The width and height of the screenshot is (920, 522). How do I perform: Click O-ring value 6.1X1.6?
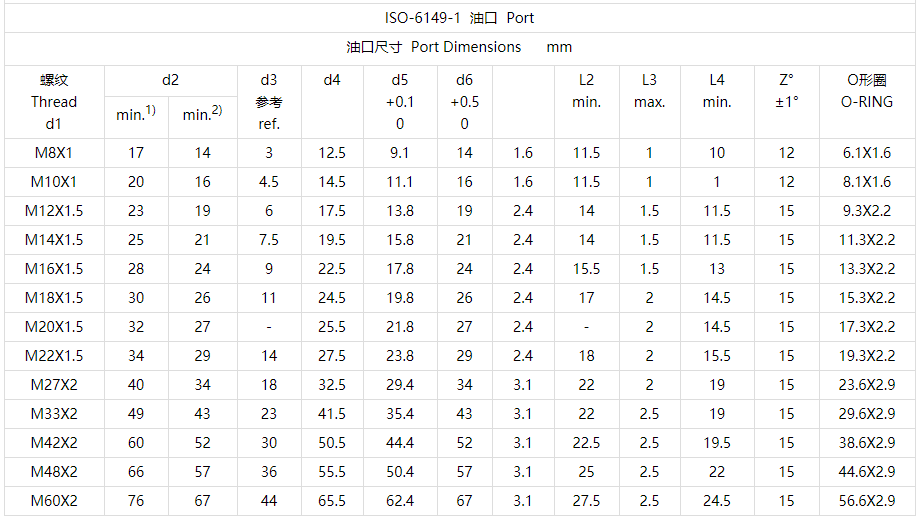pos(867,153)
